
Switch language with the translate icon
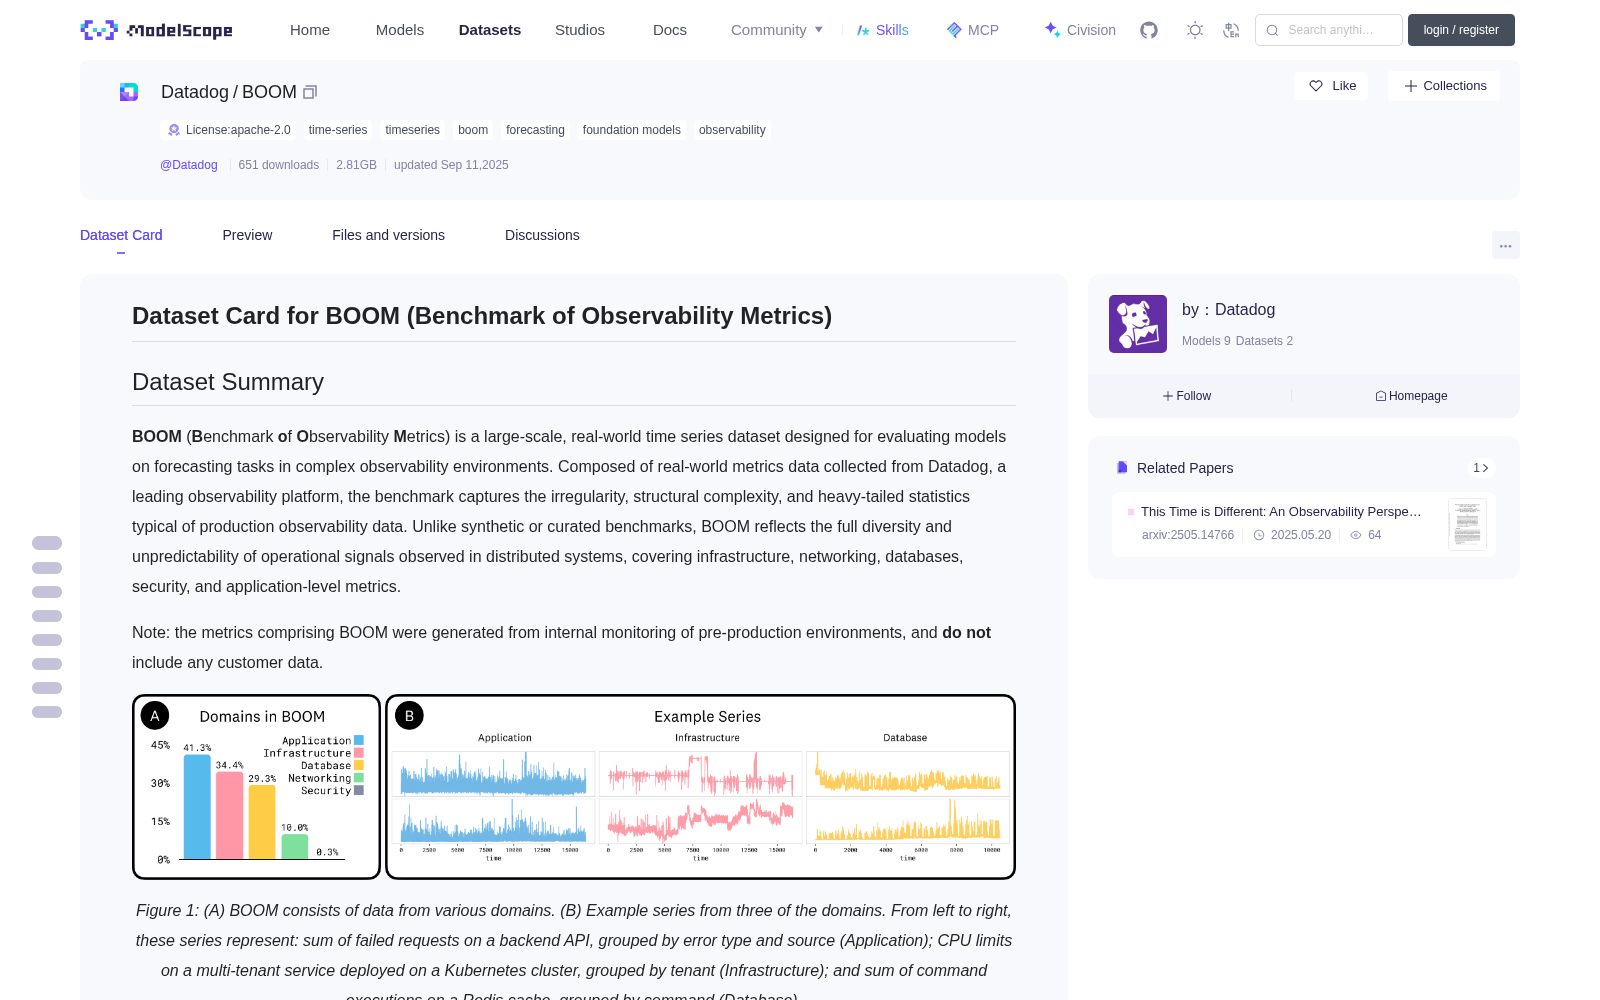pos(1232,30)
